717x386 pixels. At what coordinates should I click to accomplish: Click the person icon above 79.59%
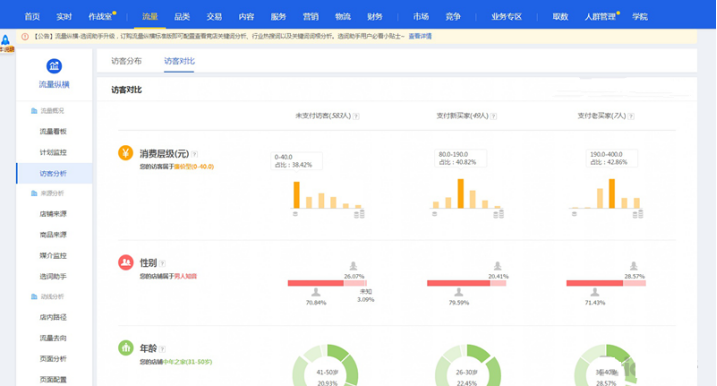pyautogui.click(x=459, y=292)
